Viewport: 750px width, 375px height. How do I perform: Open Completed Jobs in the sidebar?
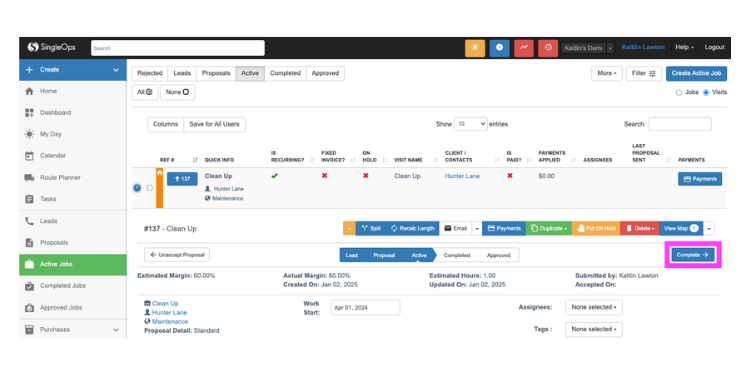[73, 286]
